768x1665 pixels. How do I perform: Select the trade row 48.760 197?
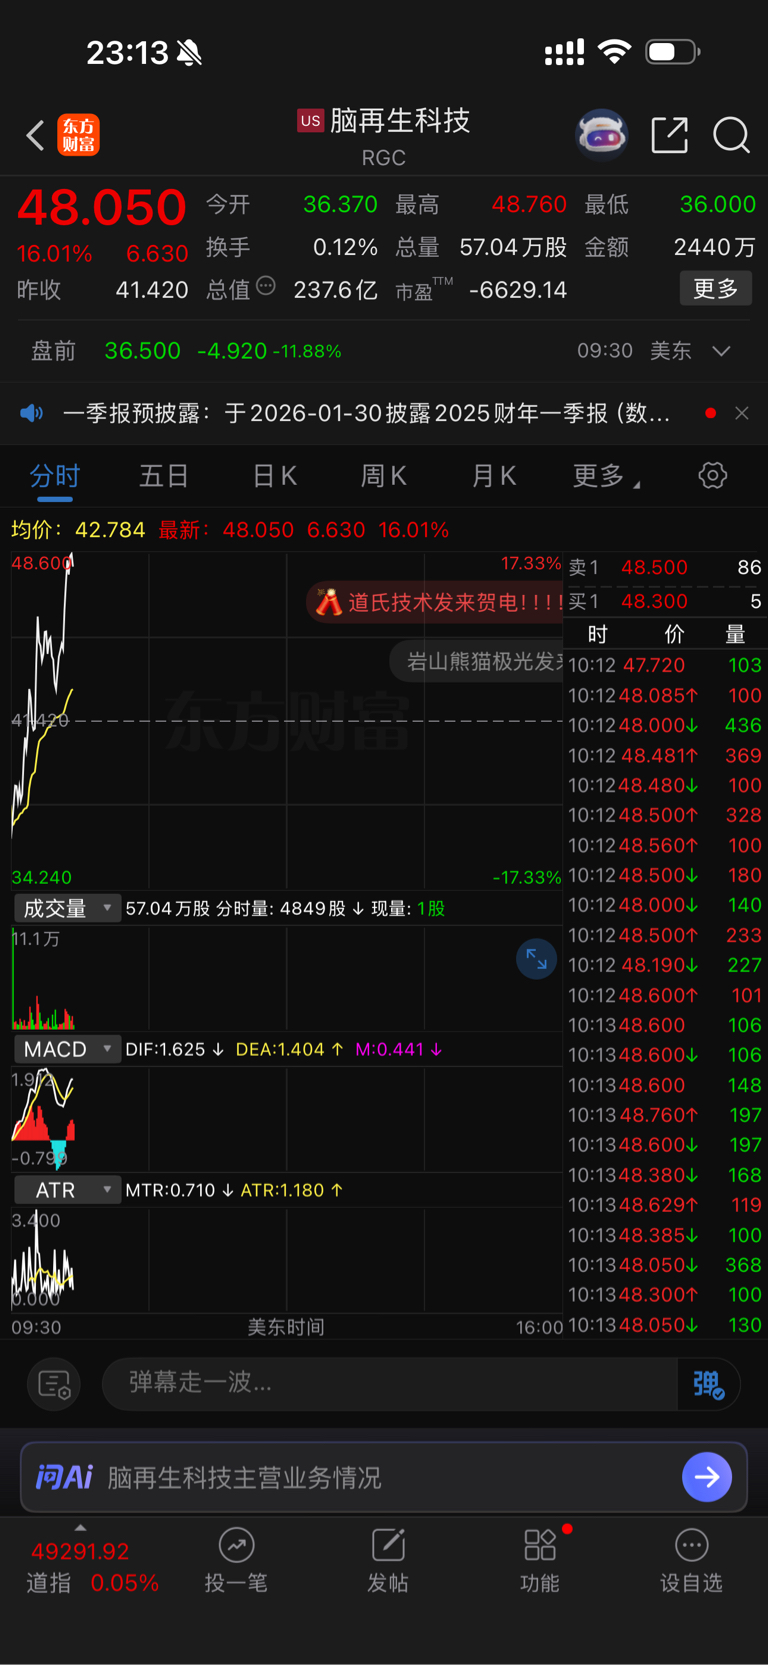pos(665,1115)
